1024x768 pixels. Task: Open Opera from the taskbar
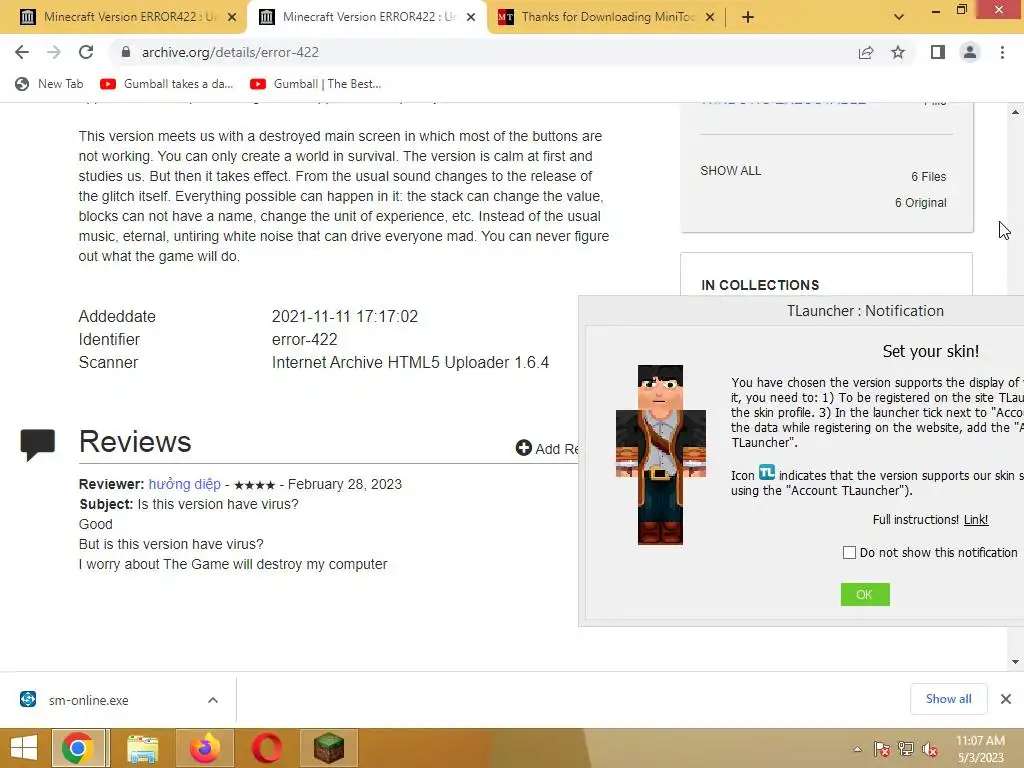pos(266,748)
